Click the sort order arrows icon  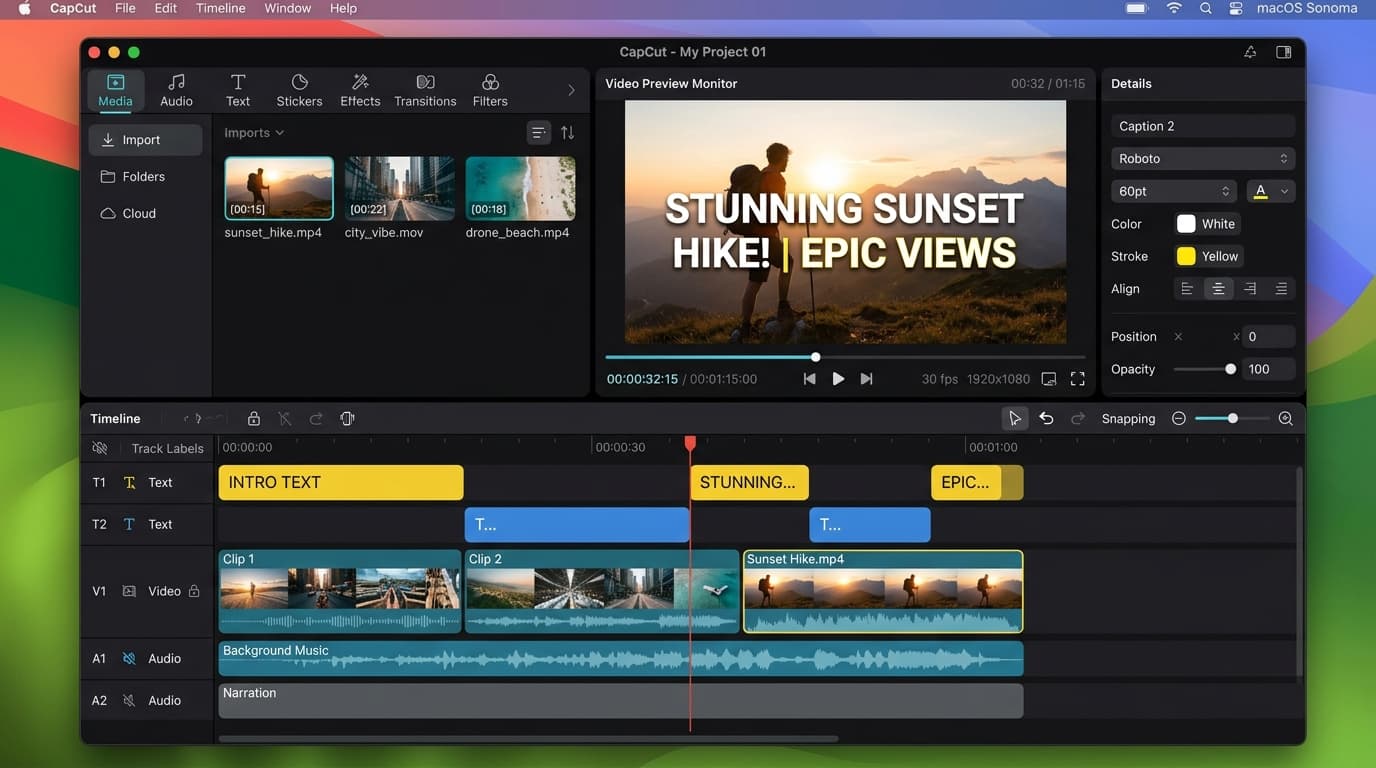567,133
